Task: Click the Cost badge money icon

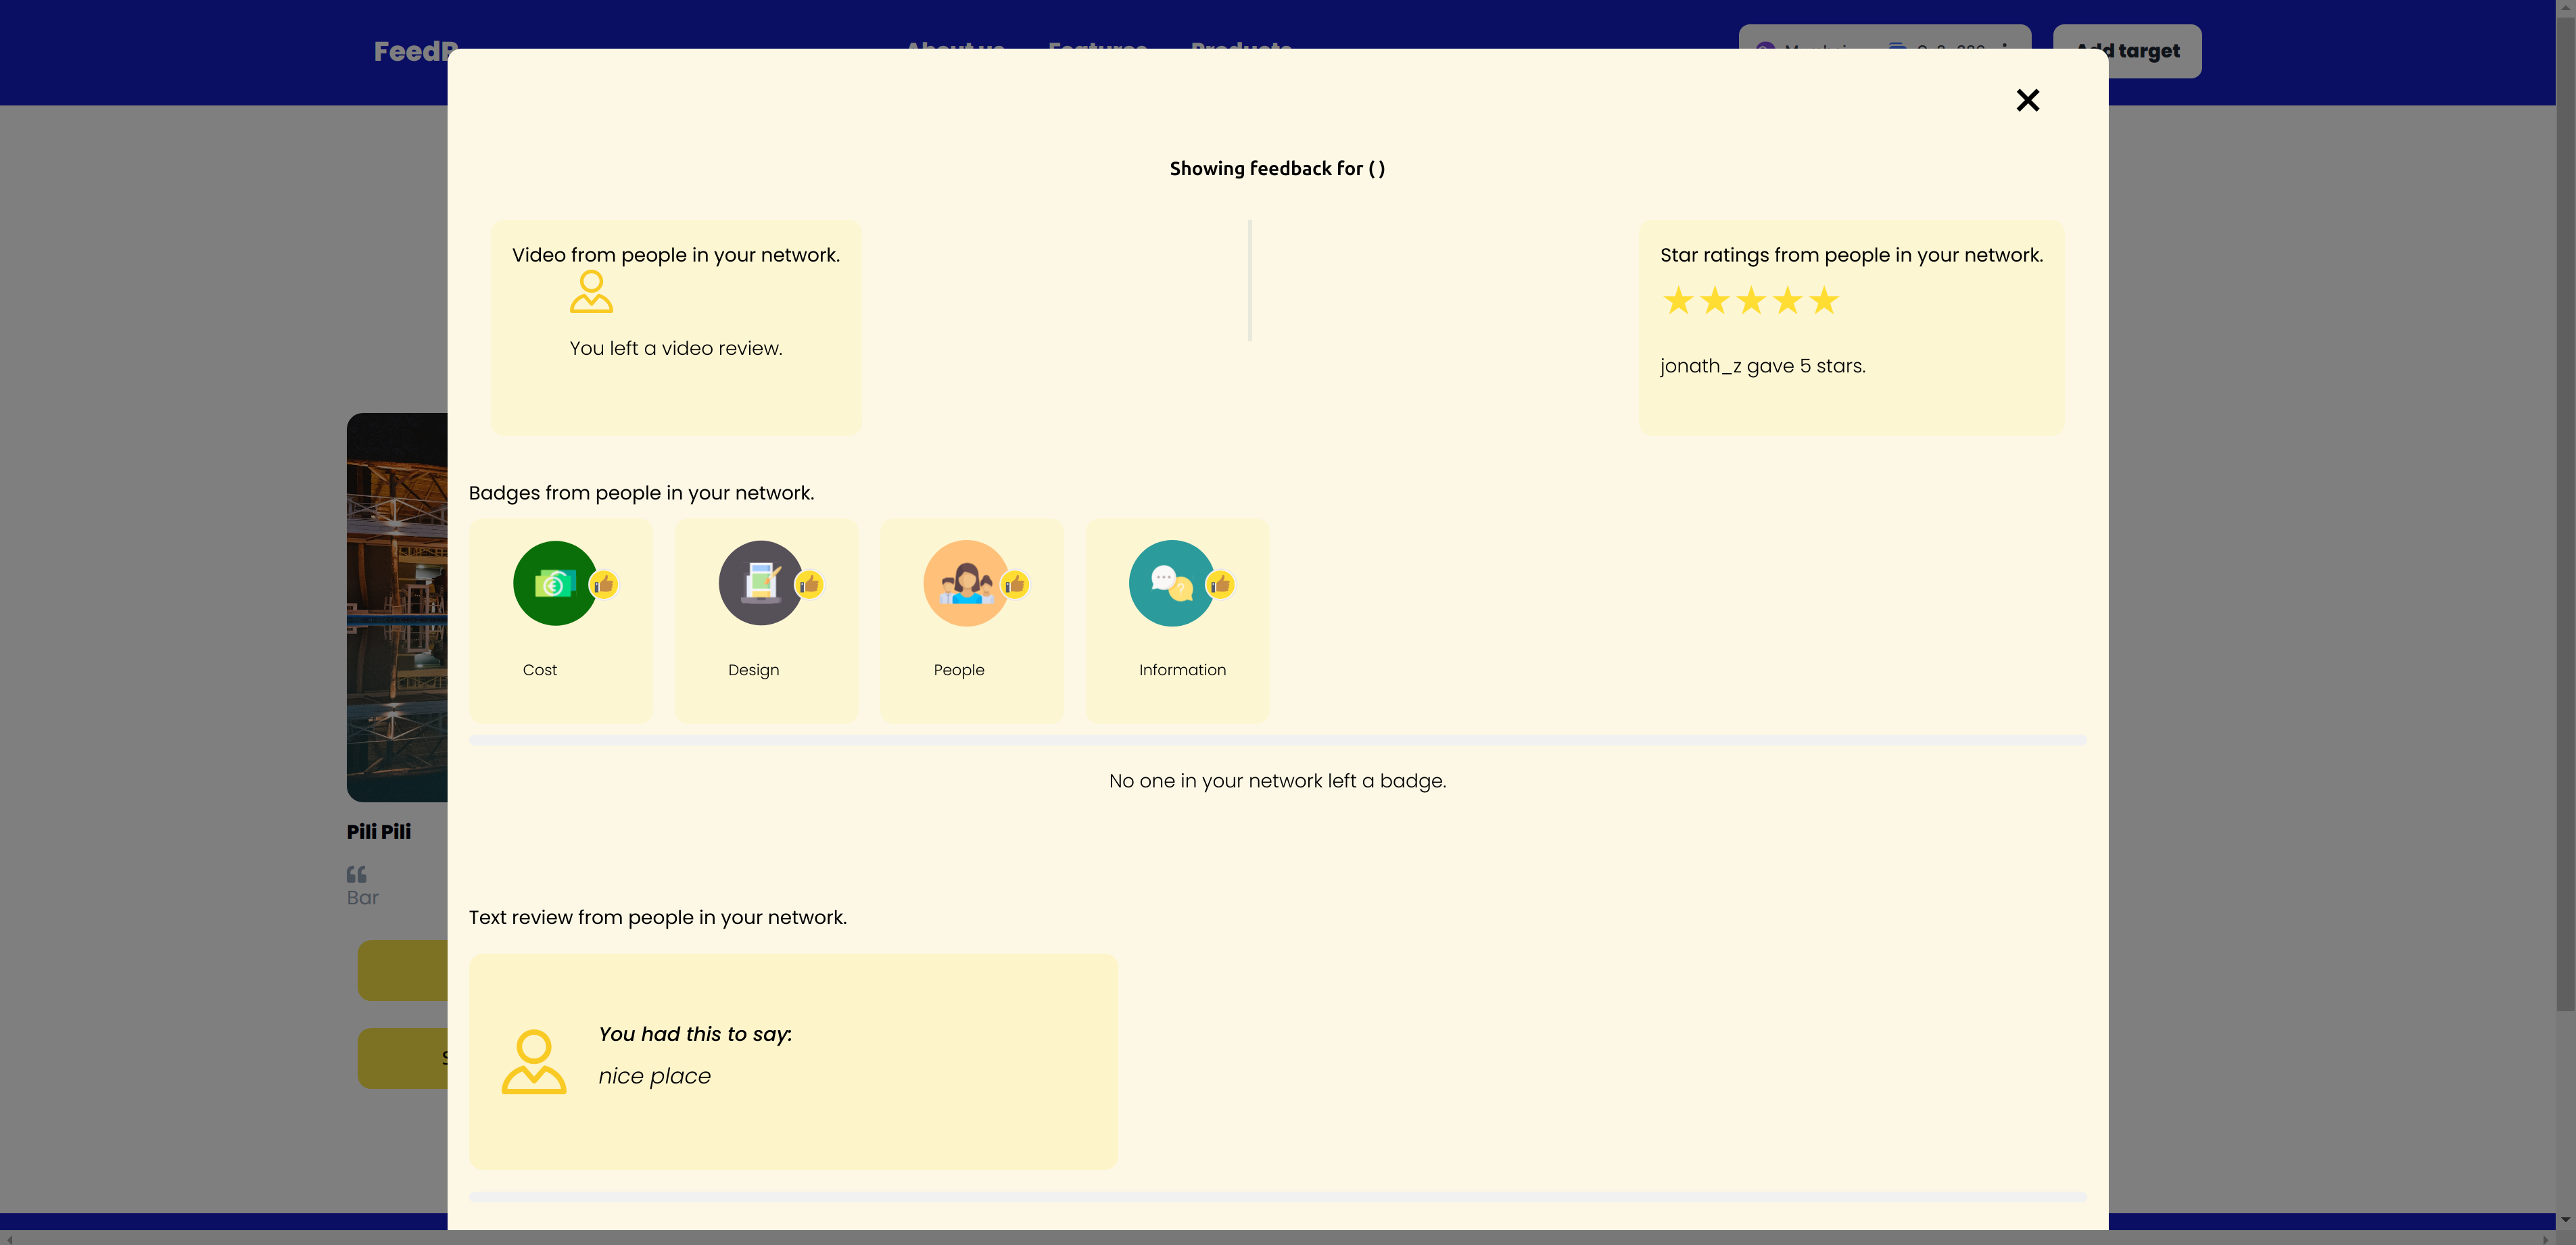Action: [555, 583]
